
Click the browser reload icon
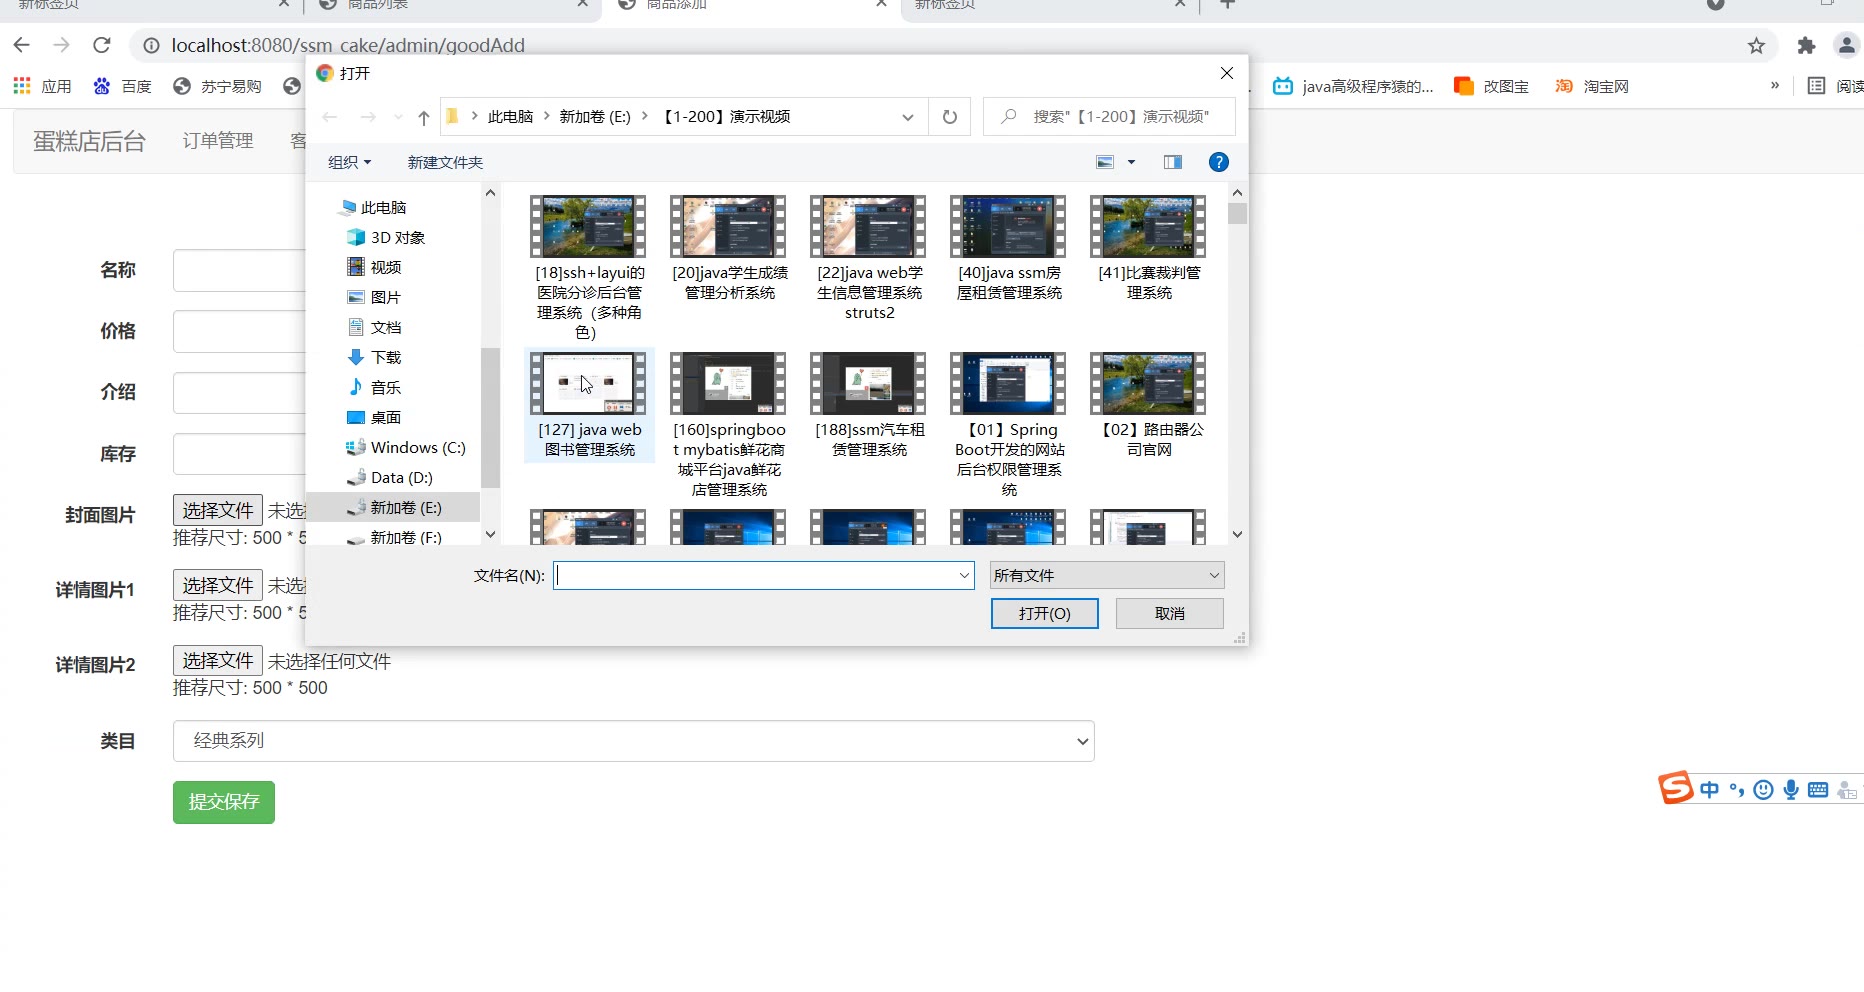tap(101, 45)
